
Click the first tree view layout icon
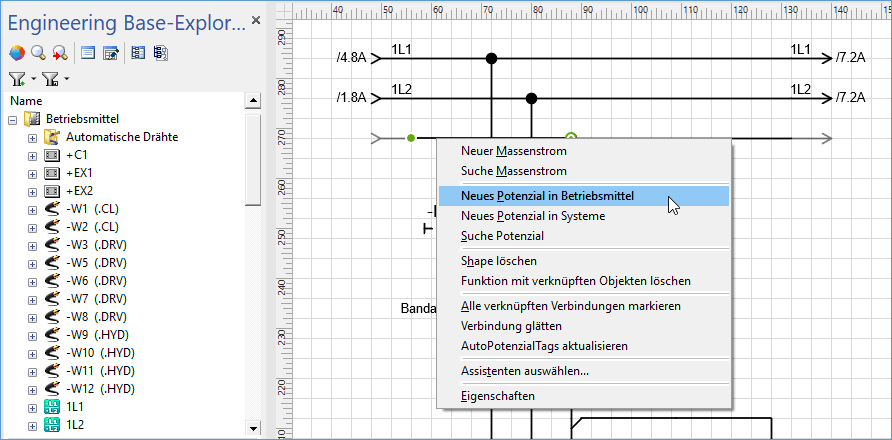(138, 53)
